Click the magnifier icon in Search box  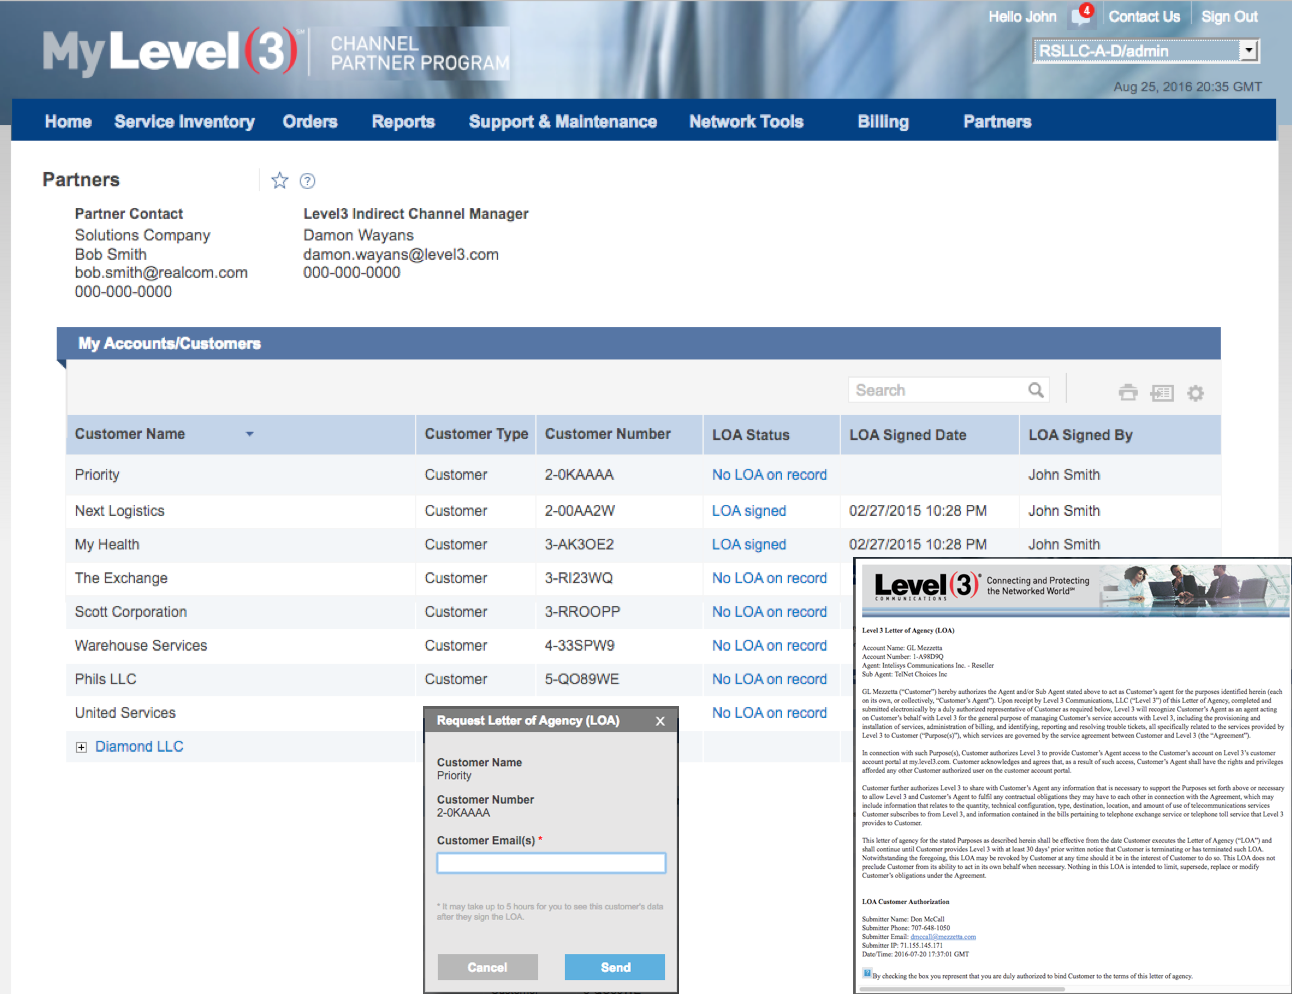(1036, 390)
